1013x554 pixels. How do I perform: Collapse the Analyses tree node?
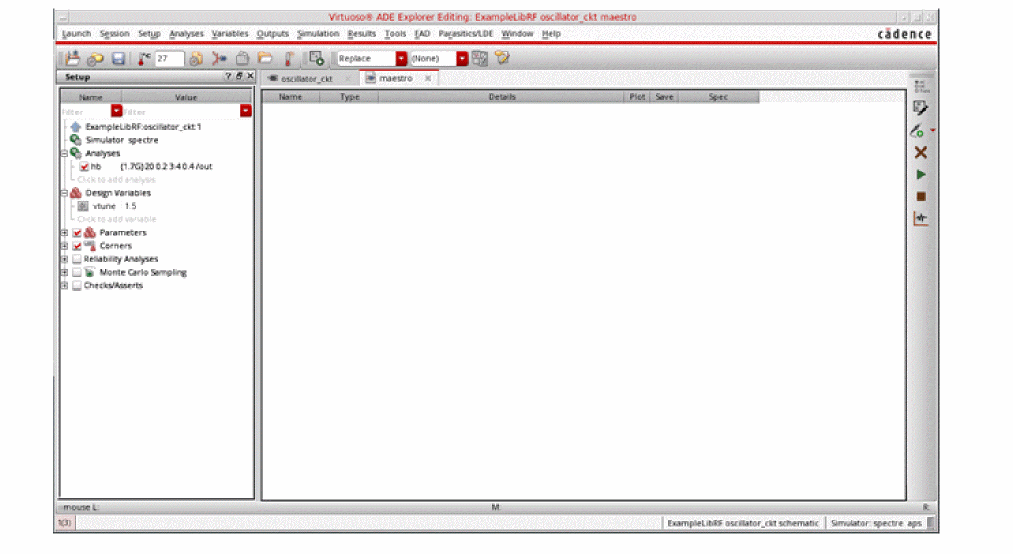click(65, 154)
